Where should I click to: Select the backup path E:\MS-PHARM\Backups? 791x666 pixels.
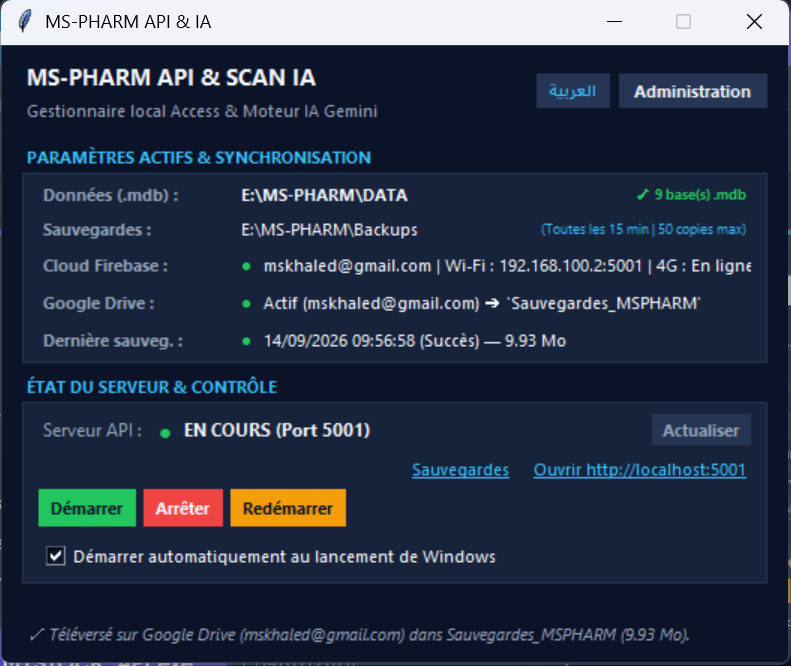click(x=329, y=230)
